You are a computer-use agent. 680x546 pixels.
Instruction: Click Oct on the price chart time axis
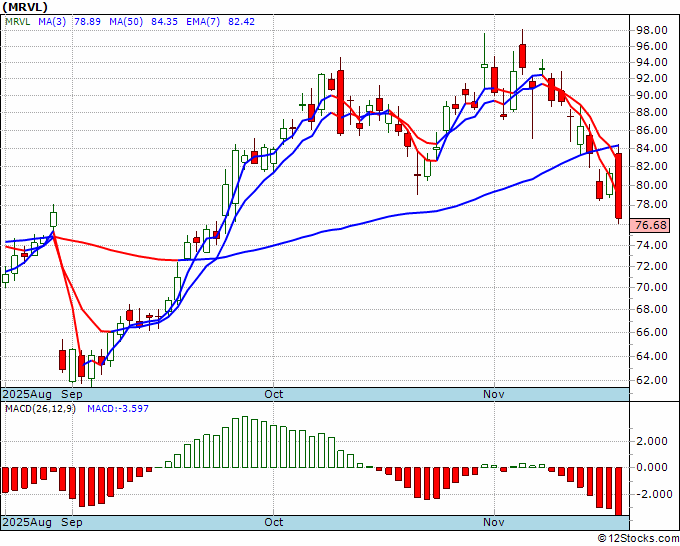pyautogui.click(x=274, y=395)
